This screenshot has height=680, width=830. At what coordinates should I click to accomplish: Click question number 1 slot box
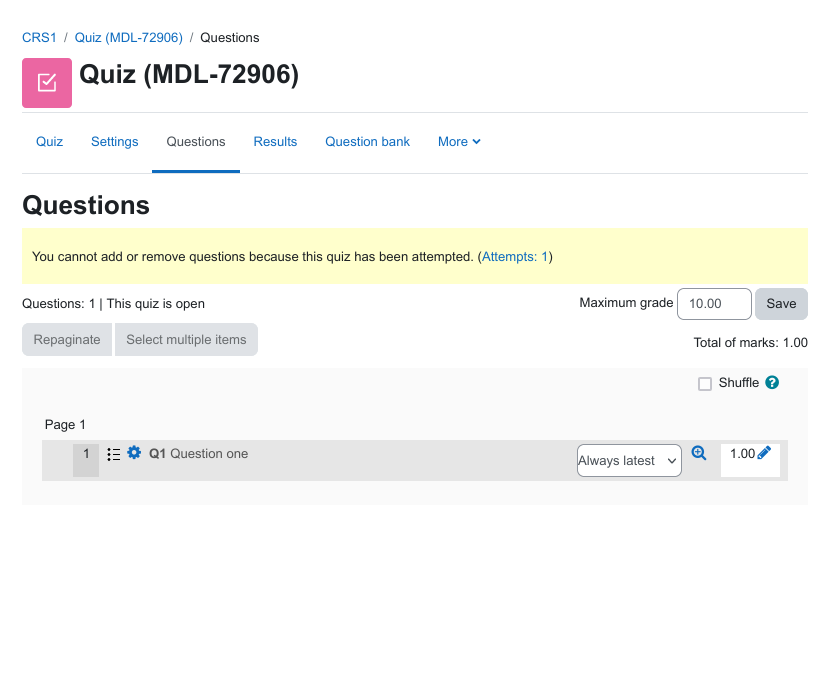86,460
